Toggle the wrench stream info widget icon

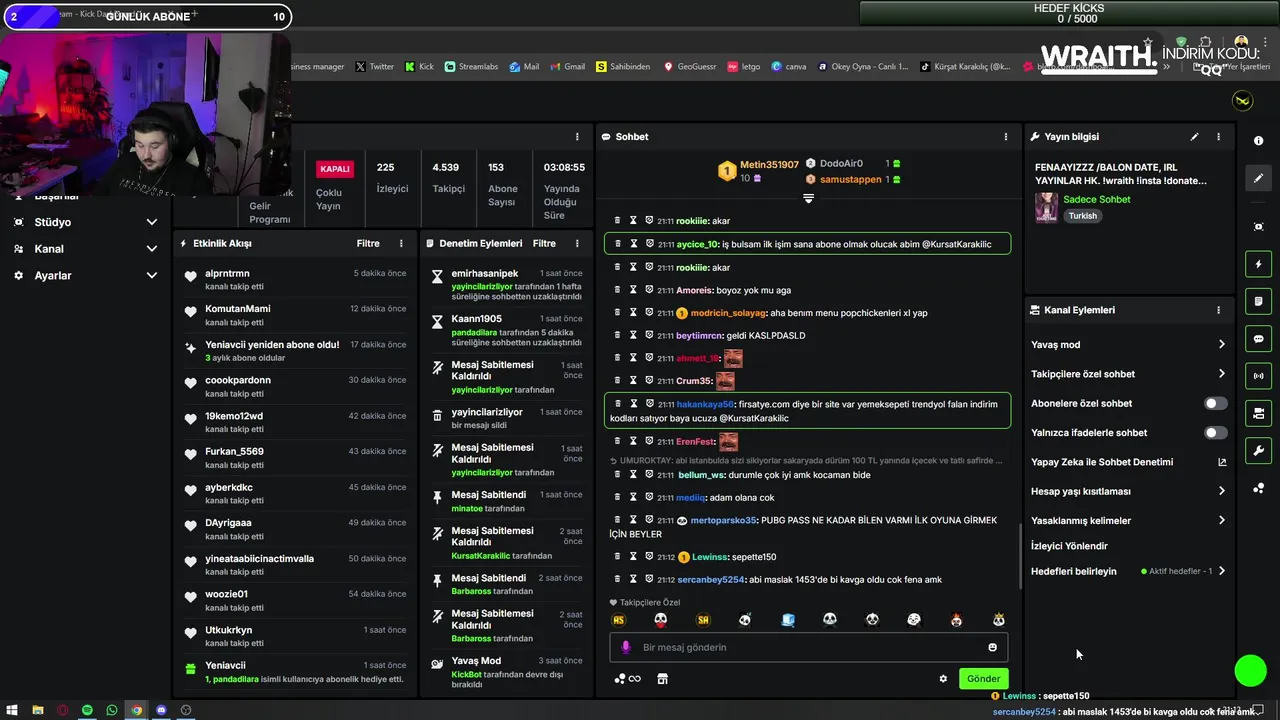coord(1258,451)
